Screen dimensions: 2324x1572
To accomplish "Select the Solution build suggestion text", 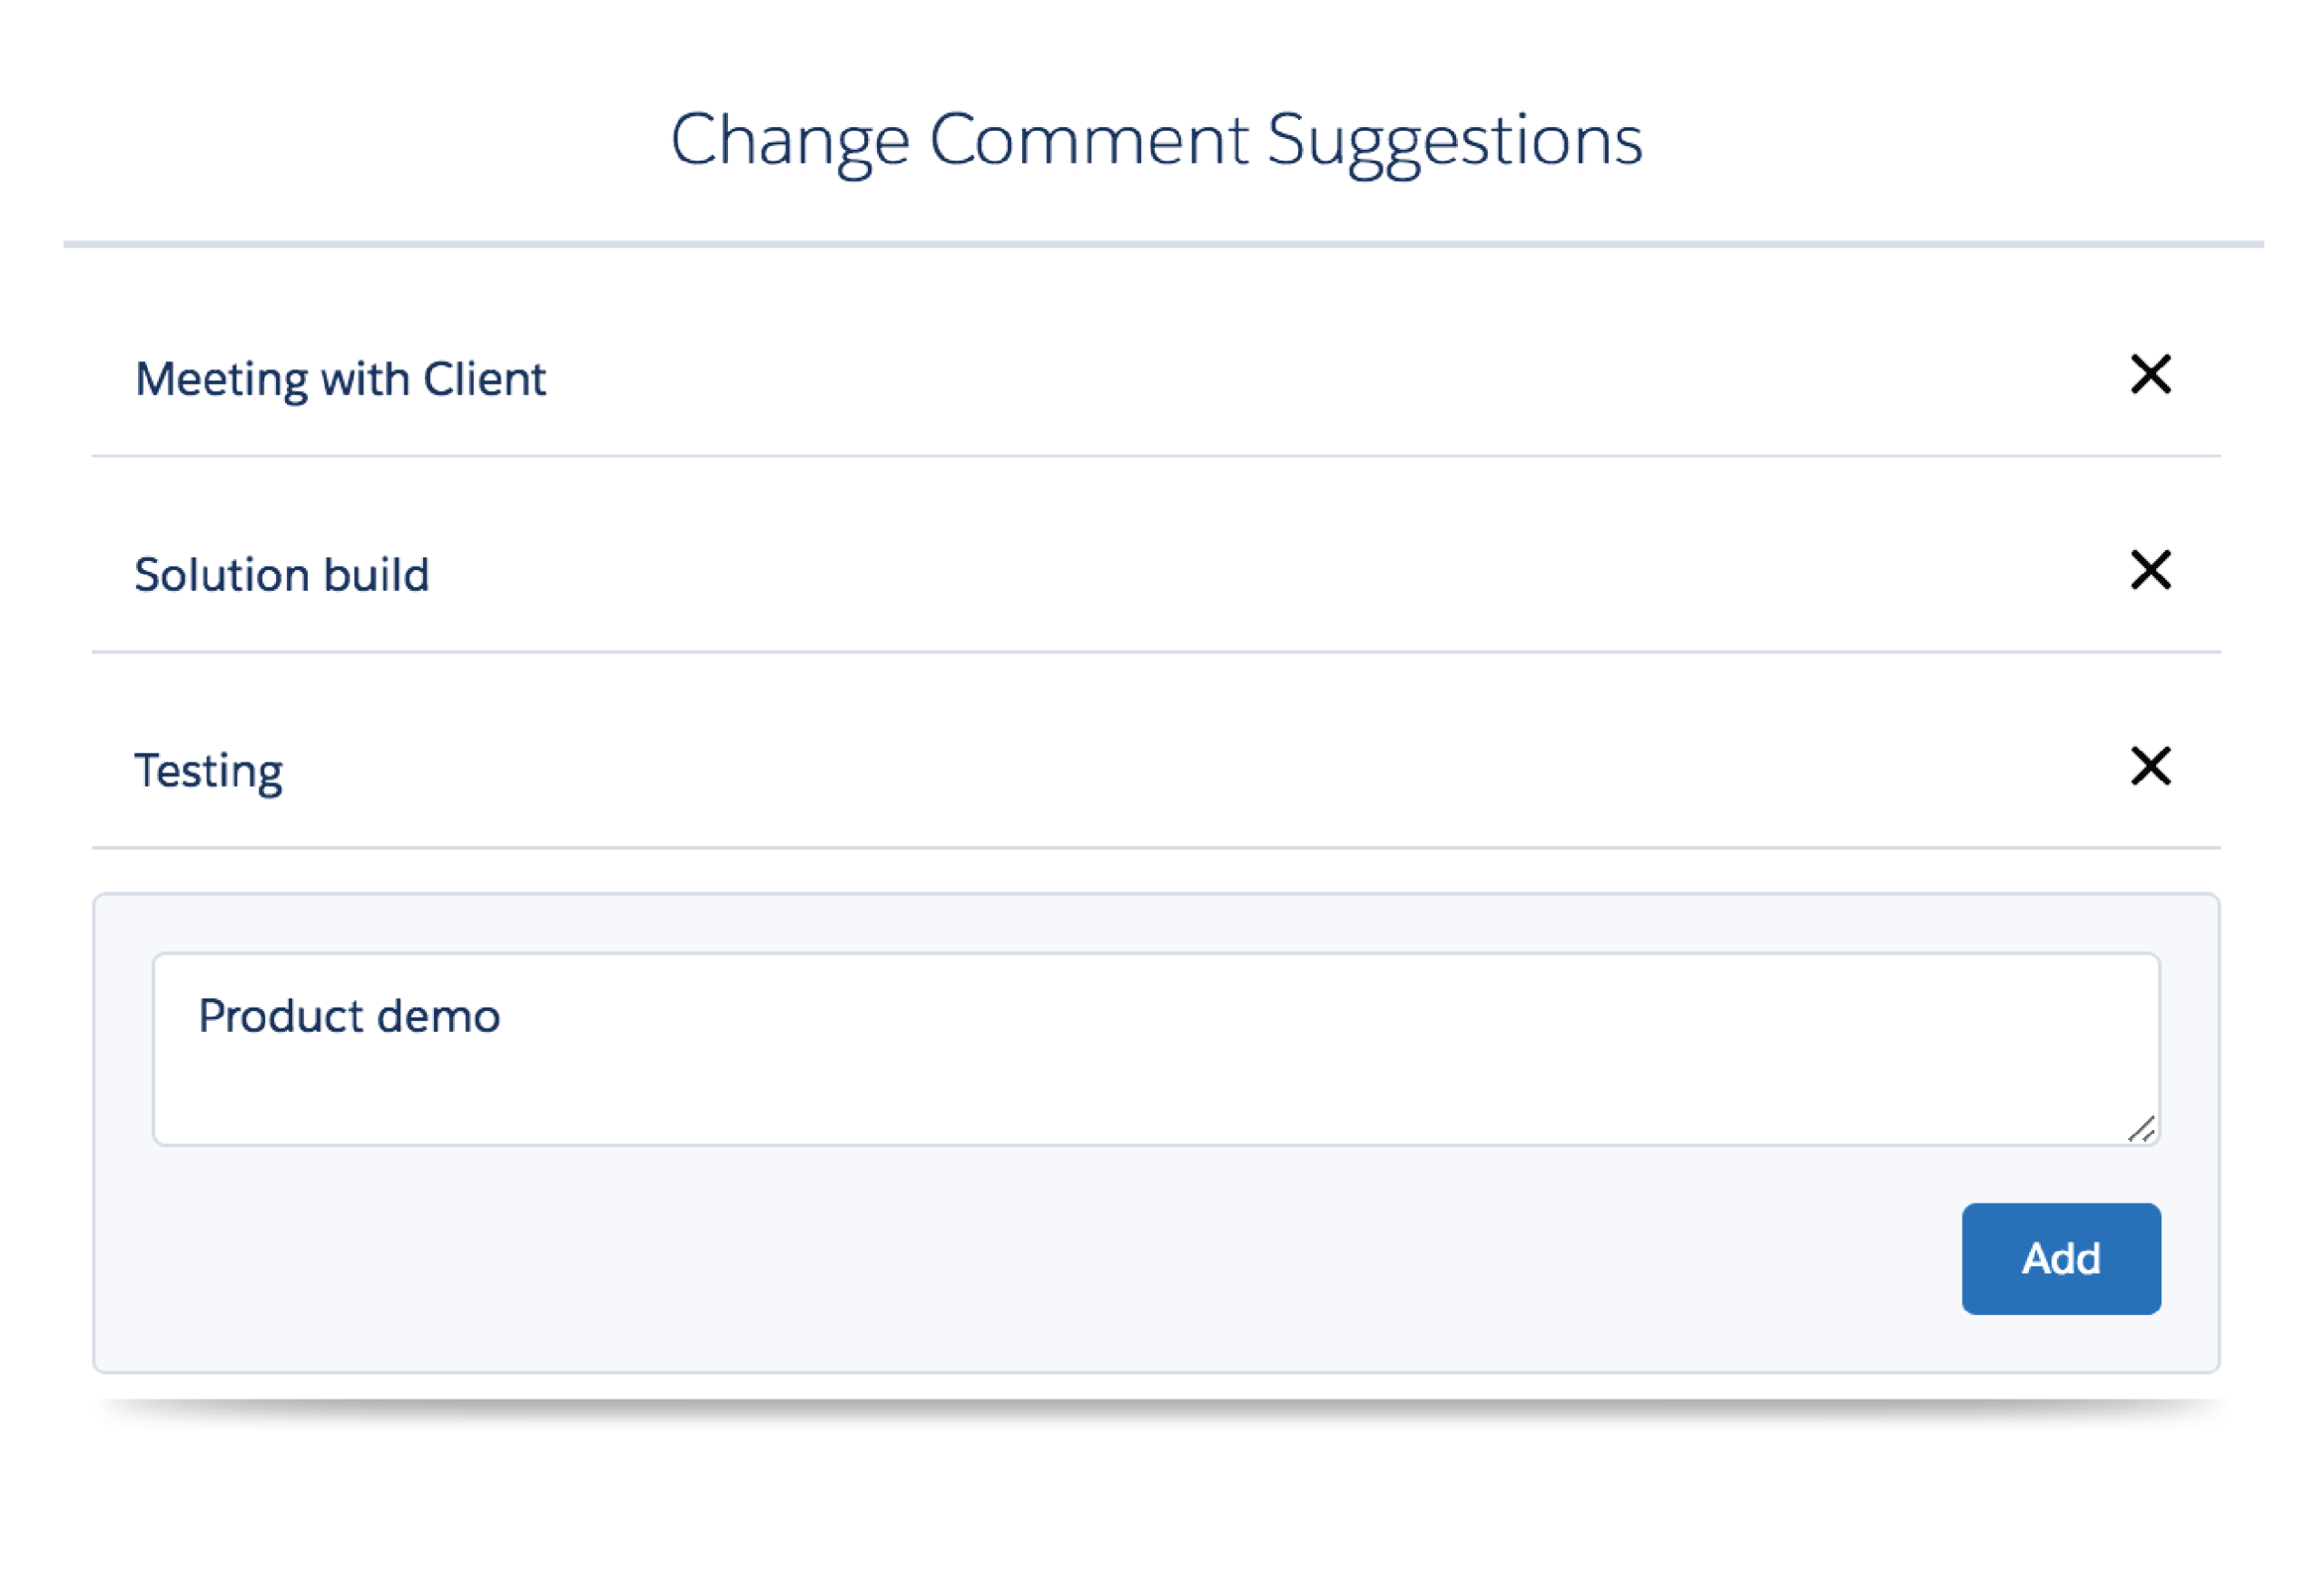I will click(282, 575).
